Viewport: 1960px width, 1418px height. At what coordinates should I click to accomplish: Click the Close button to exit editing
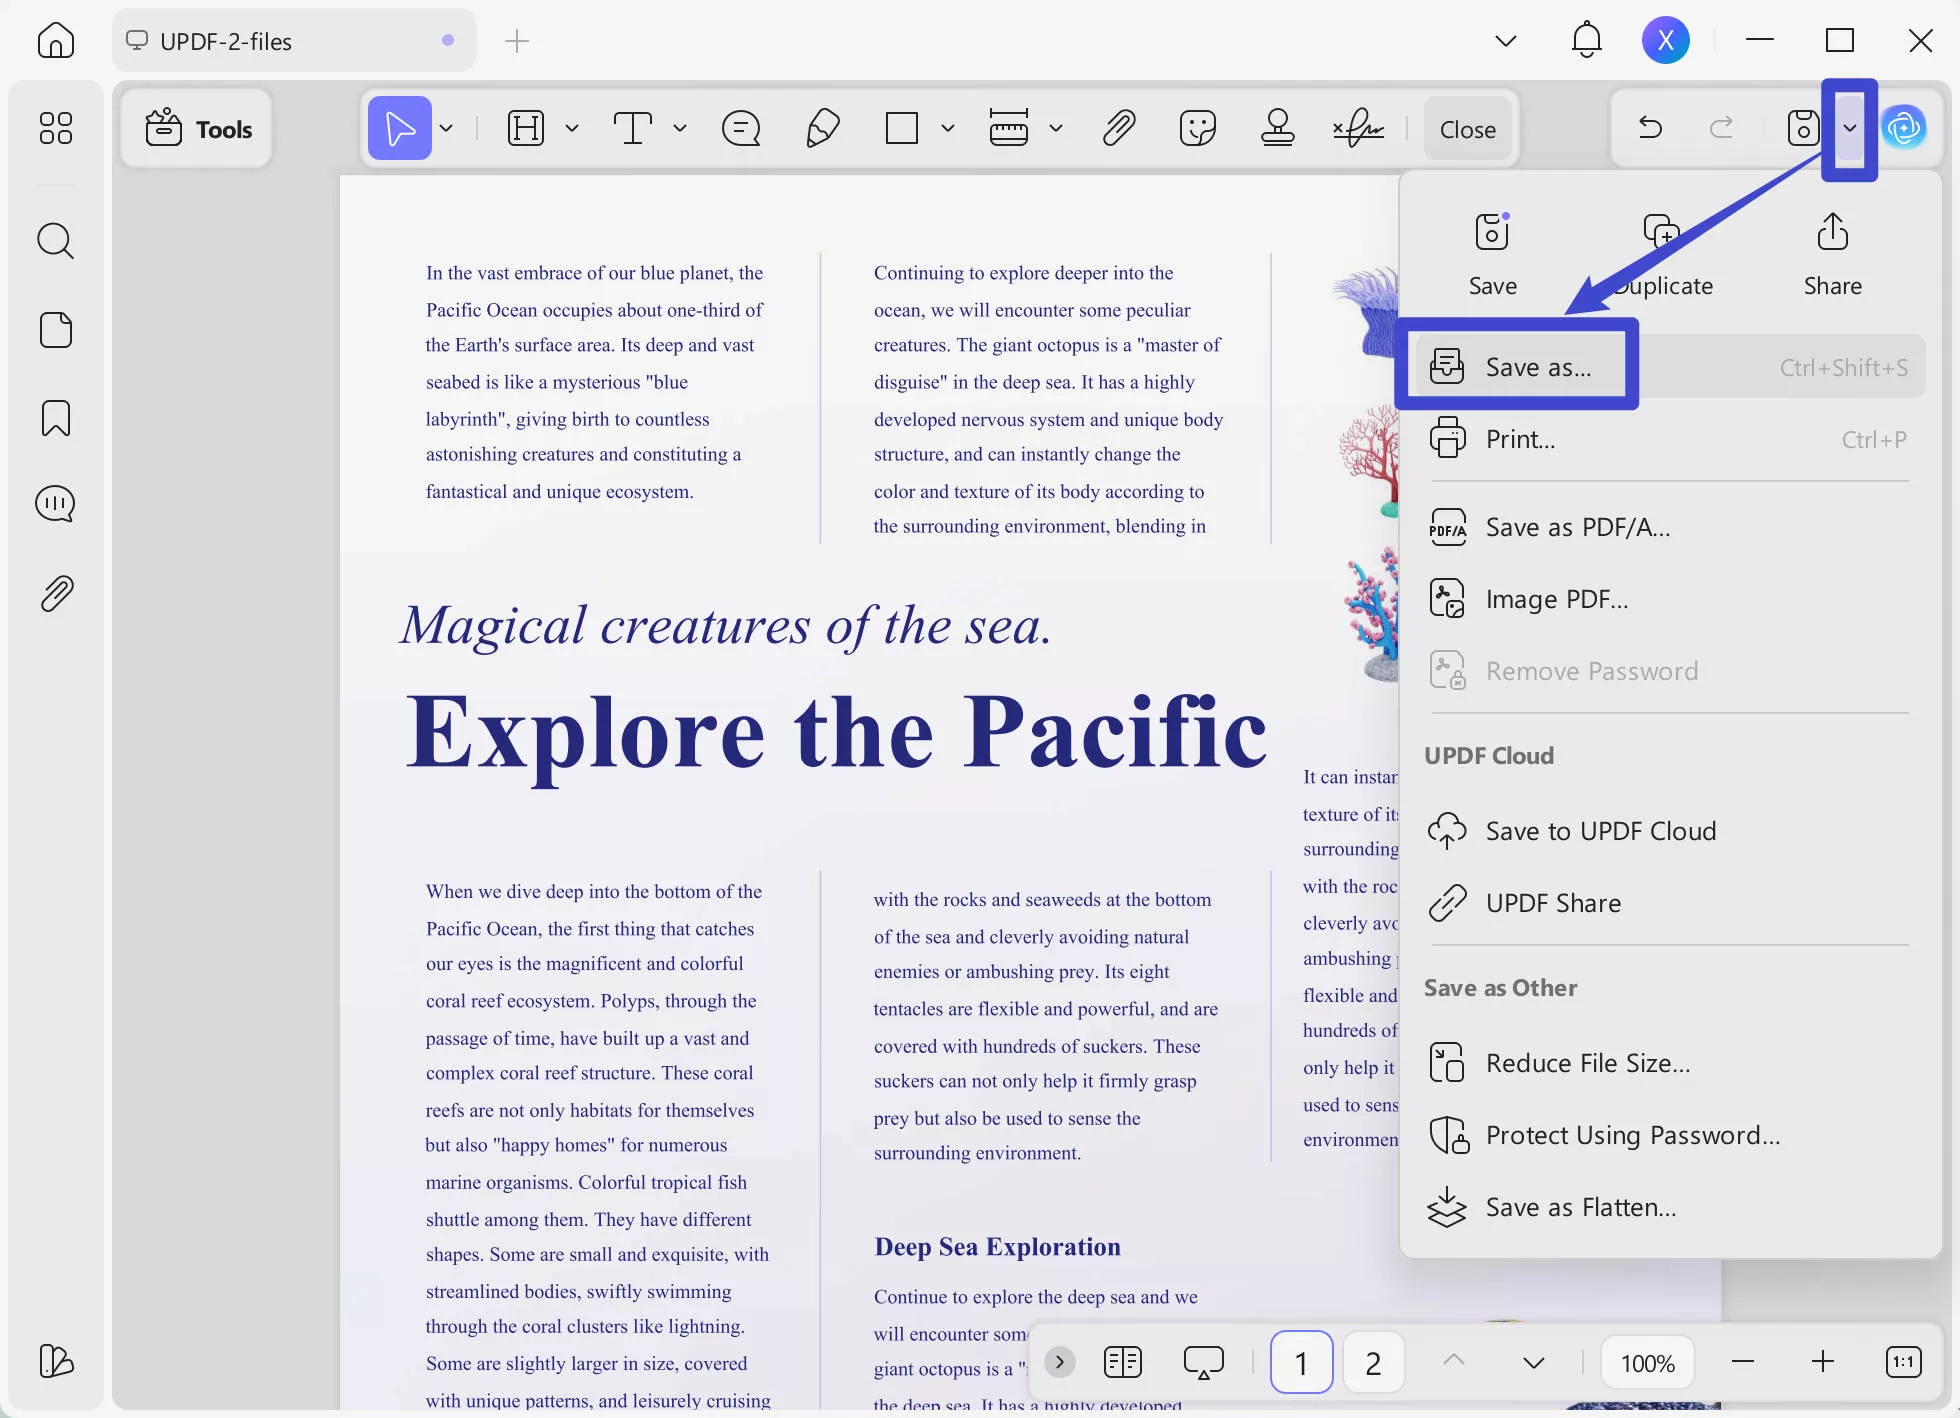point(1468,128)
